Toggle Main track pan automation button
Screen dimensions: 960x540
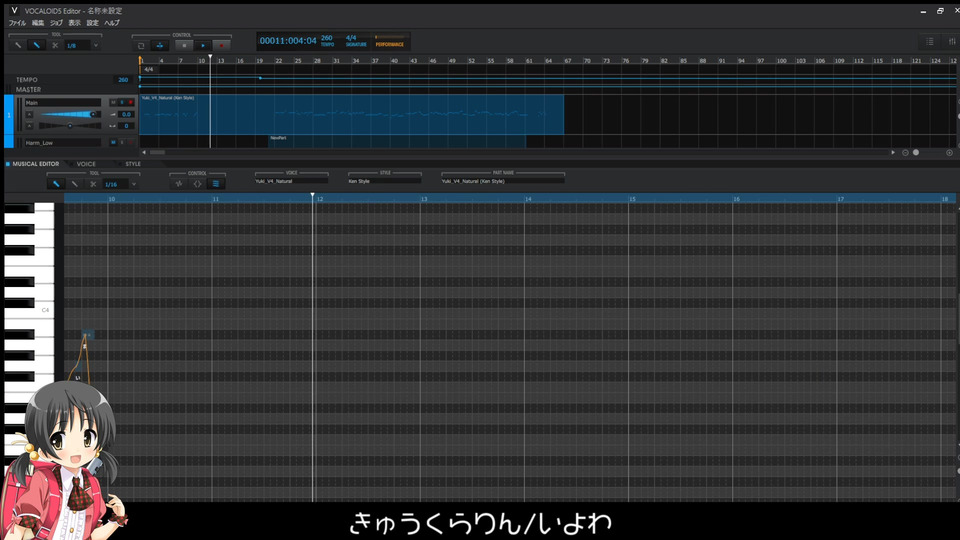(x=29, y=126)
